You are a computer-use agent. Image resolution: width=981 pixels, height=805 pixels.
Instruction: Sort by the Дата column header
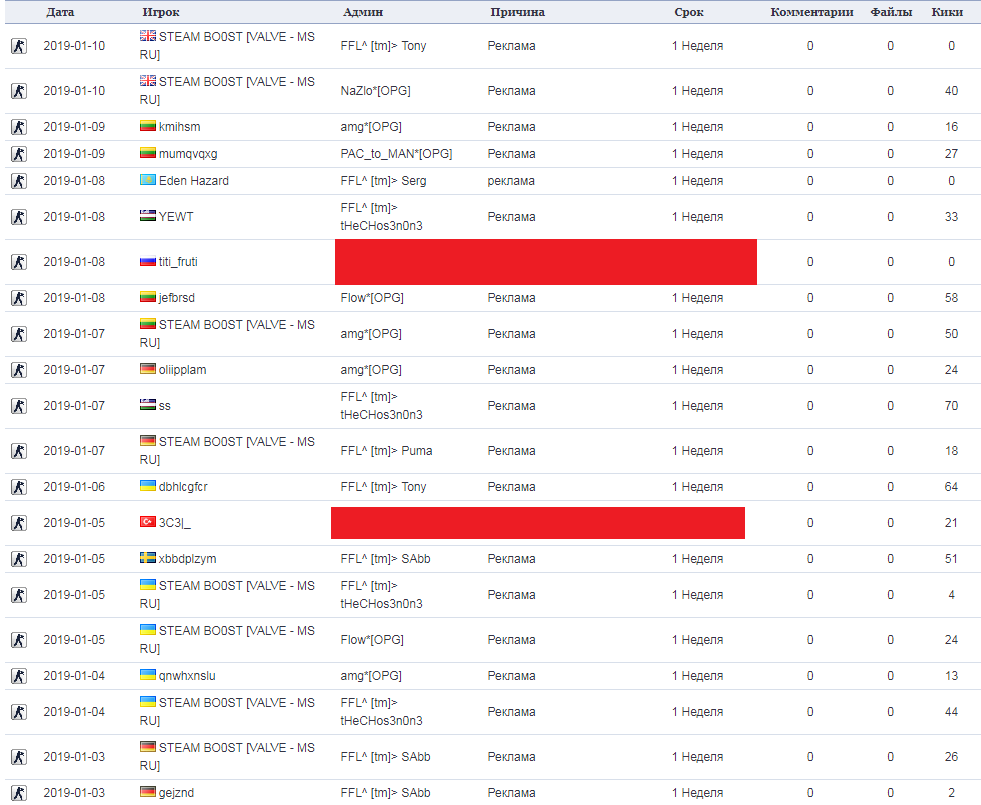[x=60, y=12]
